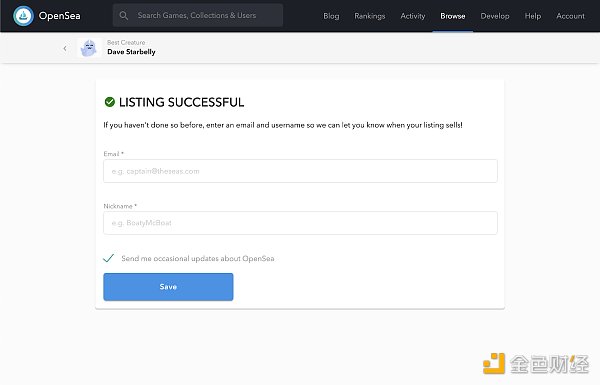Focus the Email input field
600x385 pixels.
click(300, 171)
